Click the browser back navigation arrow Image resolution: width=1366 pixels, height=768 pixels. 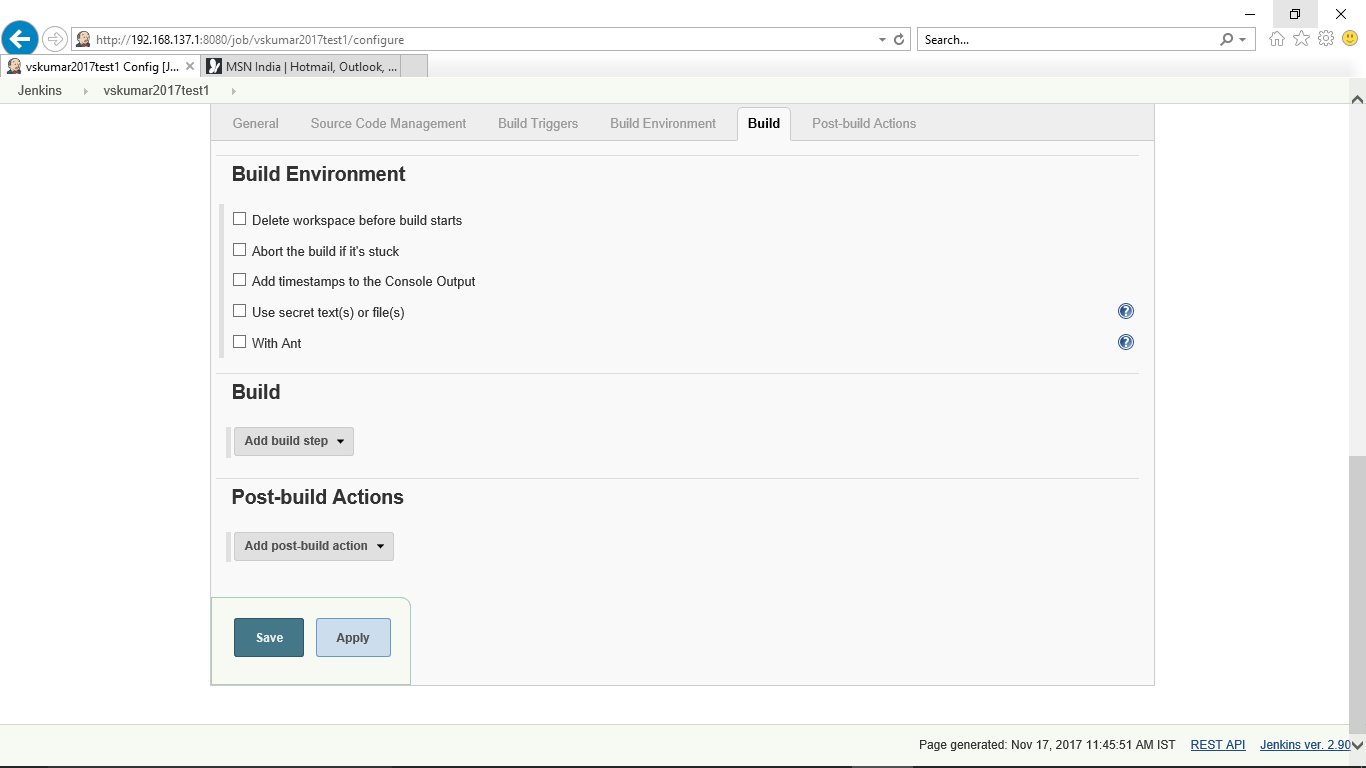[x=19, y=38]
